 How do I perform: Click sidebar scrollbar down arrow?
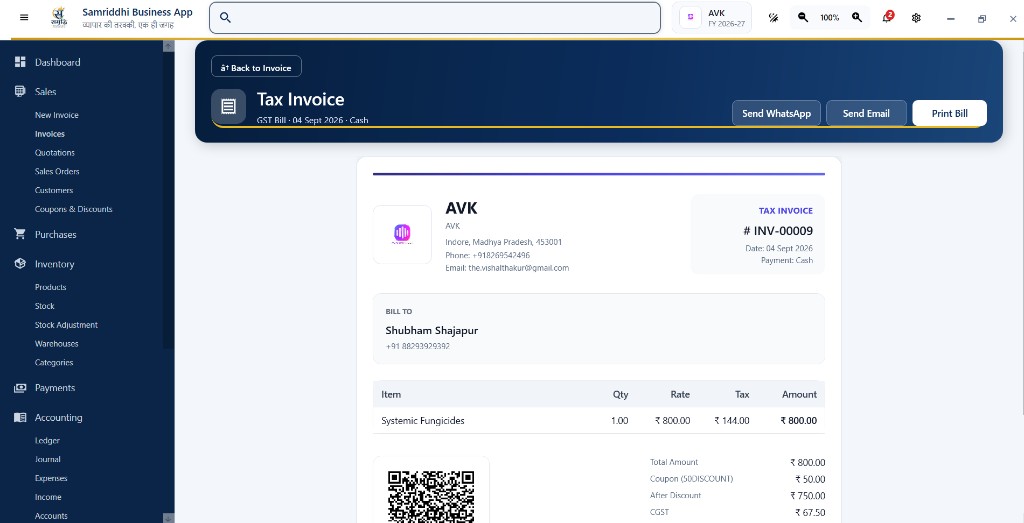(x=168, y=518)
